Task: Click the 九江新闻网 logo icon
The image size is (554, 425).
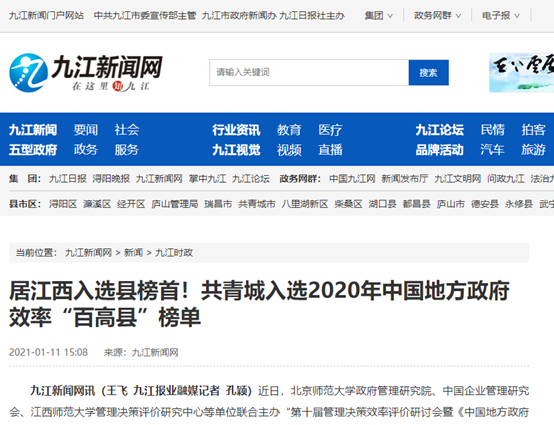Action: point(29,73)
